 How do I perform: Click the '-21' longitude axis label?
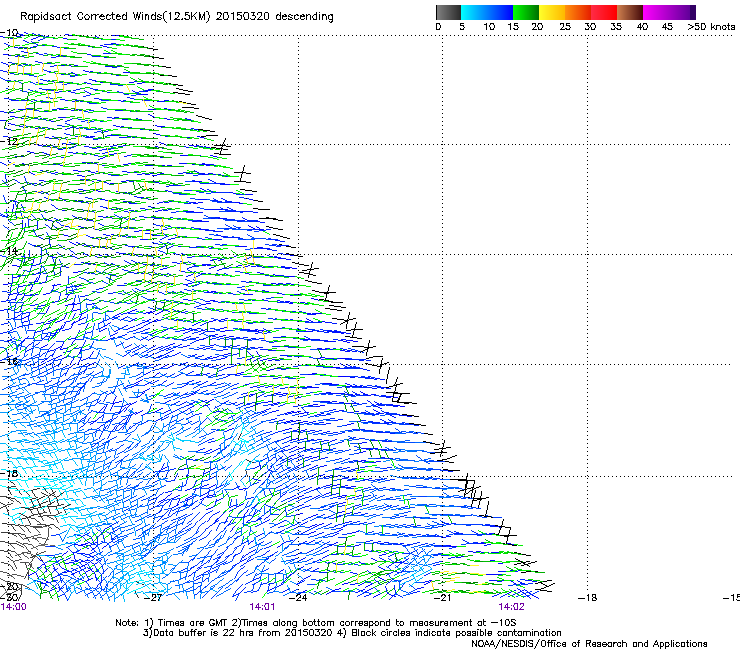click(x=442, y=598)
